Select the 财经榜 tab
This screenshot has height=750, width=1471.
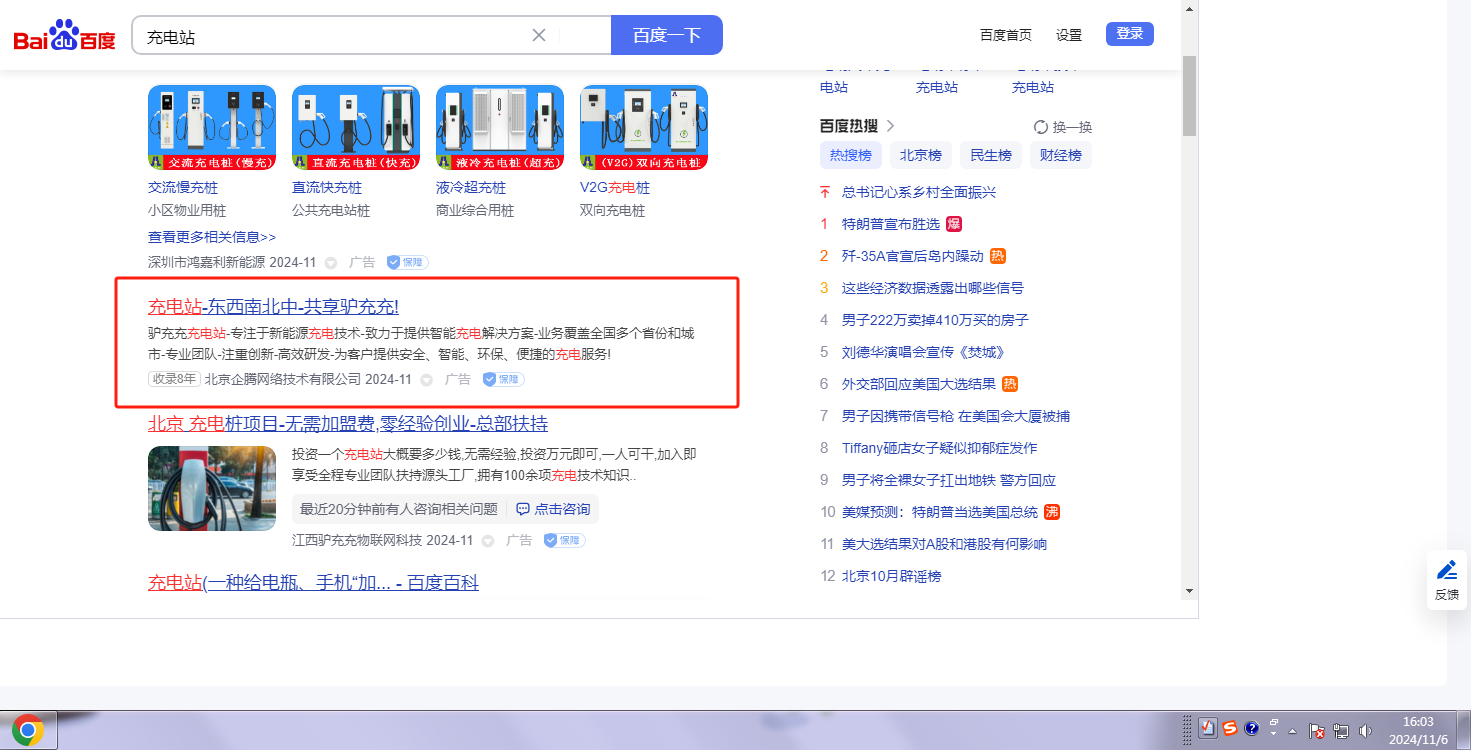[1061, 155]
